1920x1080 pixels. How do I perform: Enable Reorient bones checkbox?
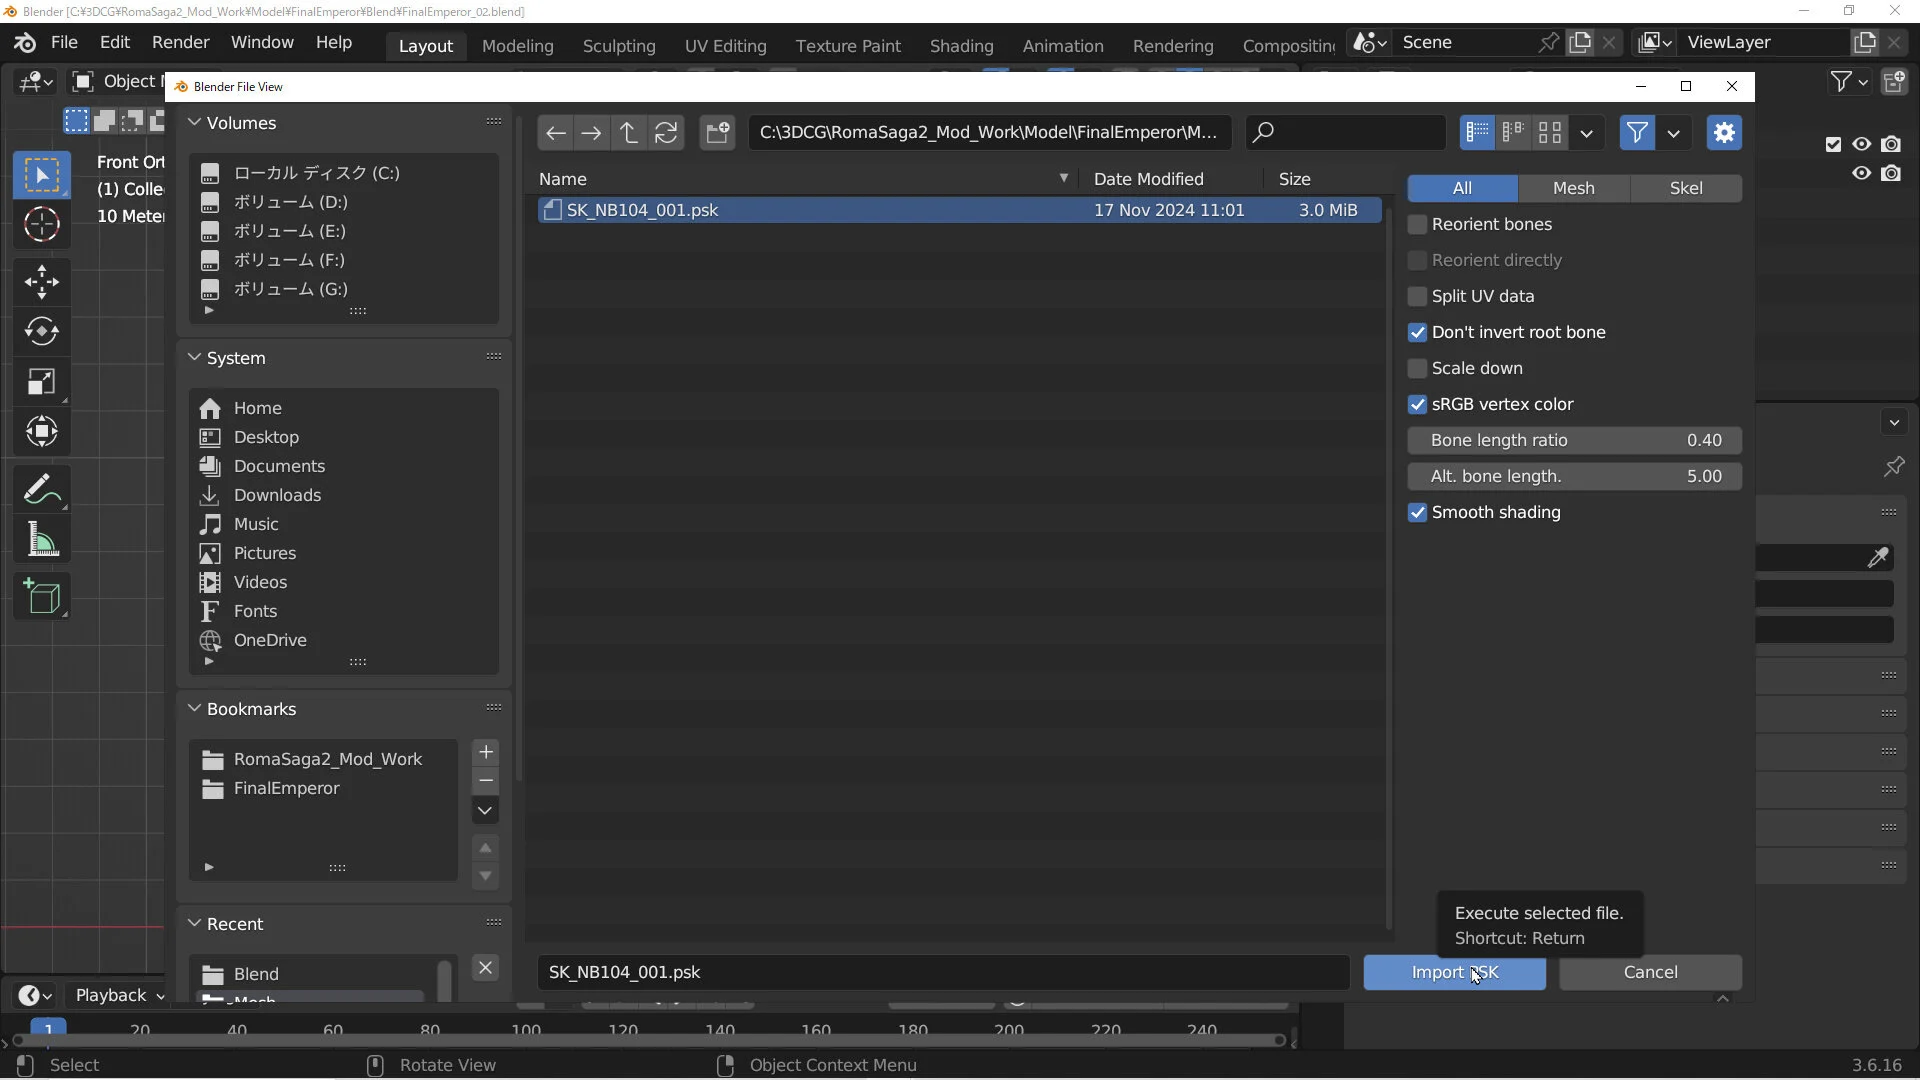pyautogui.click(x=1417, y=225)
